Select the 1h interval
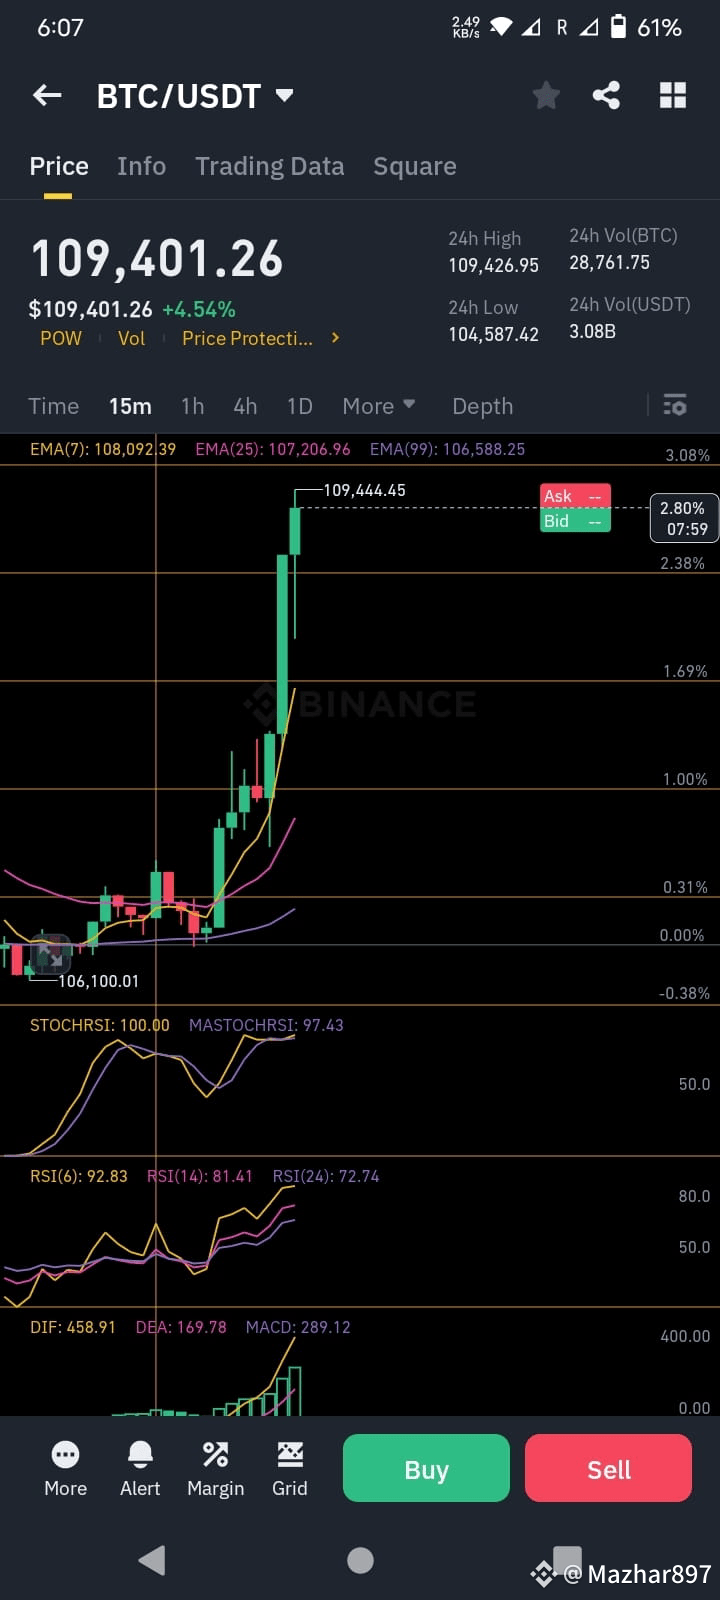The height and width of the screenshot is (1600, 720). [192, 406]
